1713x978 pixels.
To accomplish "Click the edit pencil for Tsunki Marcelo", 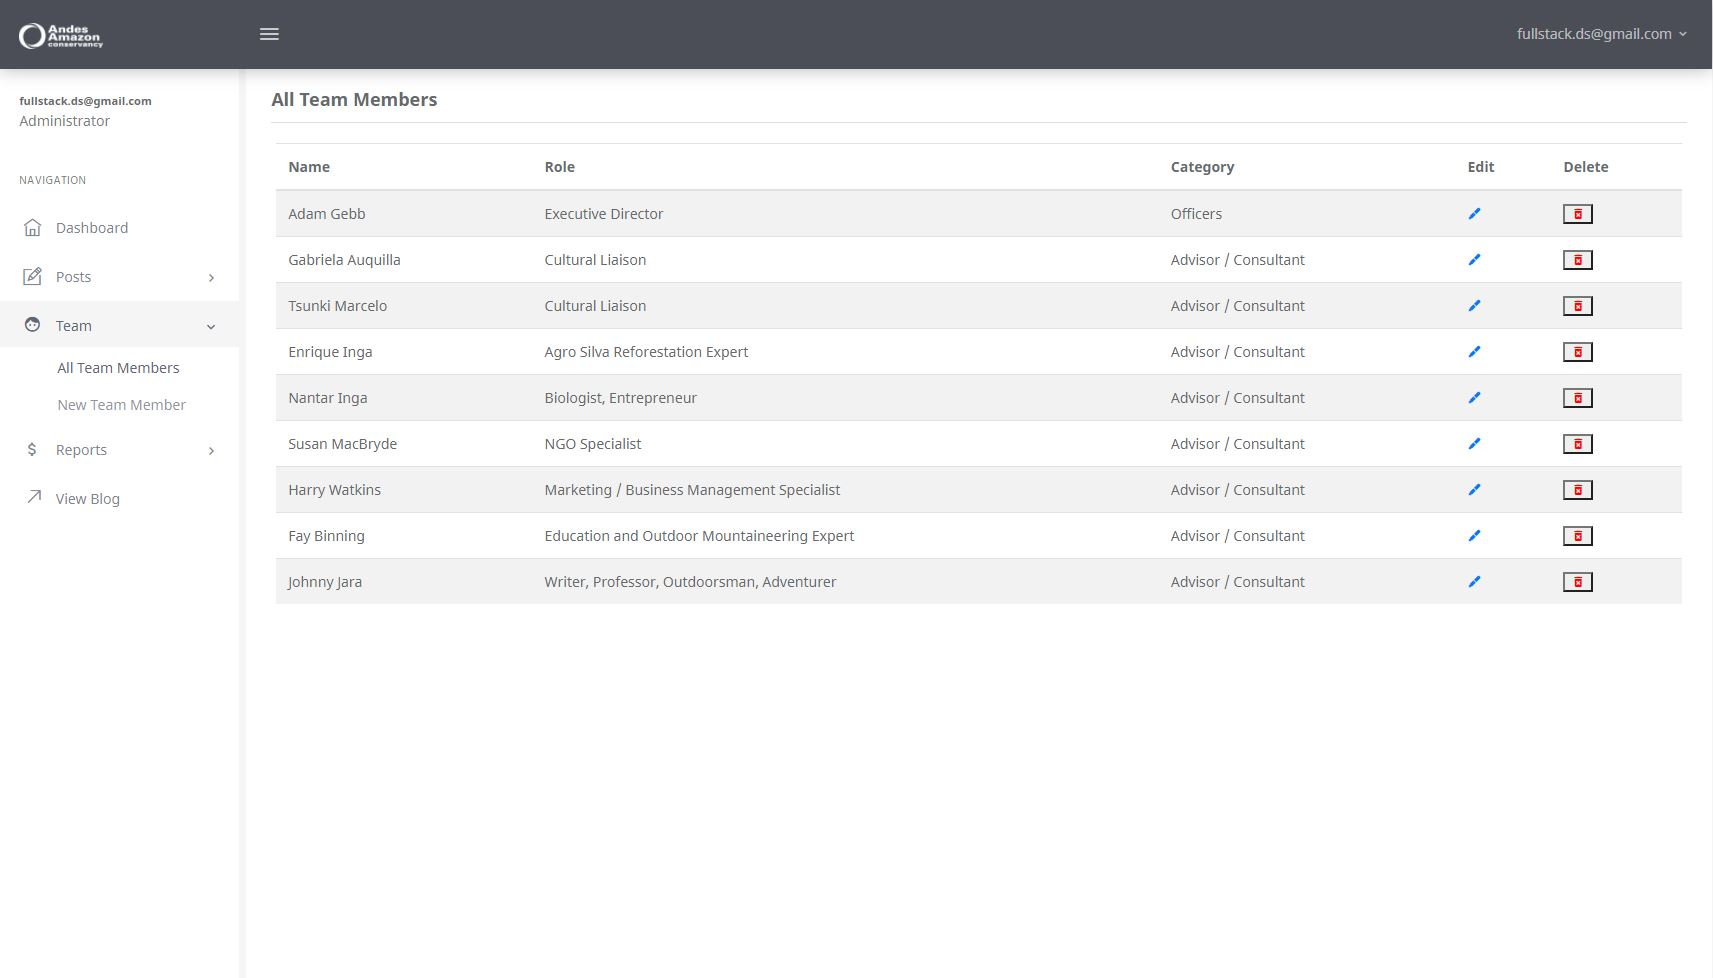I will click(x=1474, y=306).
